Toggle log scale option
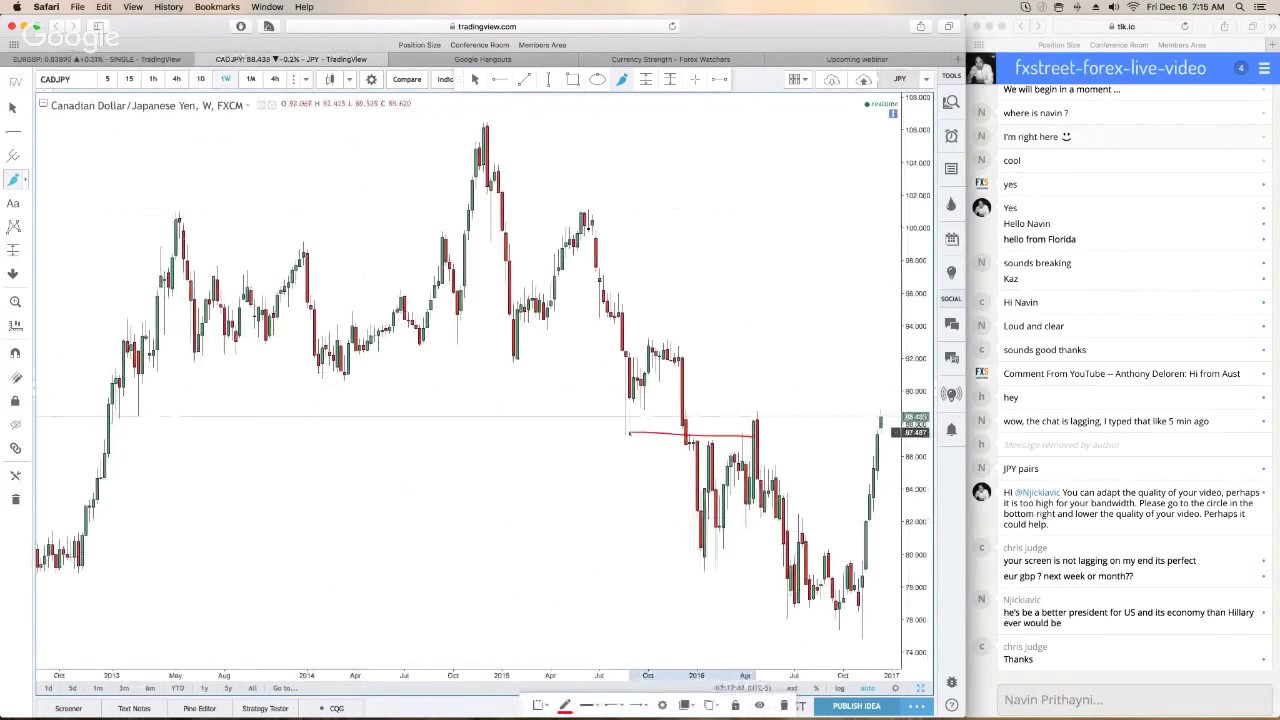This screenshot has height=720, width=1280. pos(839,688)
